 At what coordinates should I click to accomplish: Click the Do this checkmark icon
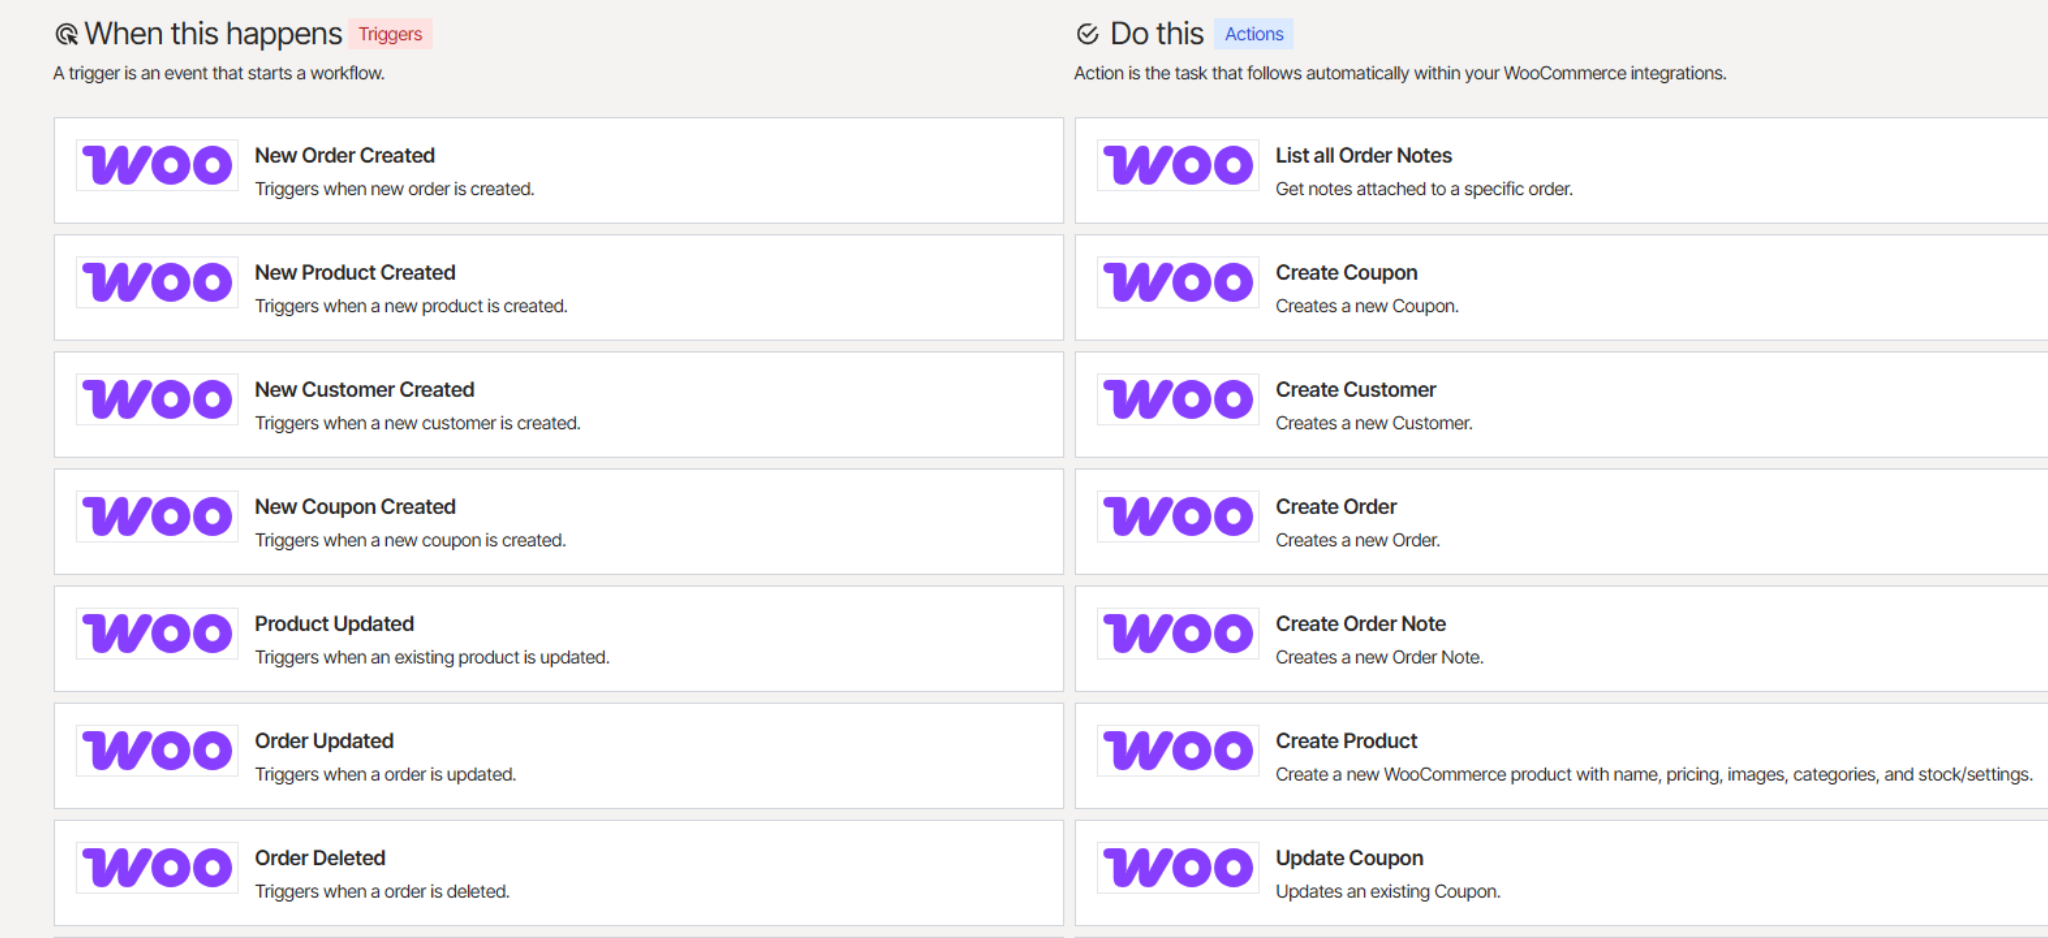pyautogui.click(x=1087, y=35)
